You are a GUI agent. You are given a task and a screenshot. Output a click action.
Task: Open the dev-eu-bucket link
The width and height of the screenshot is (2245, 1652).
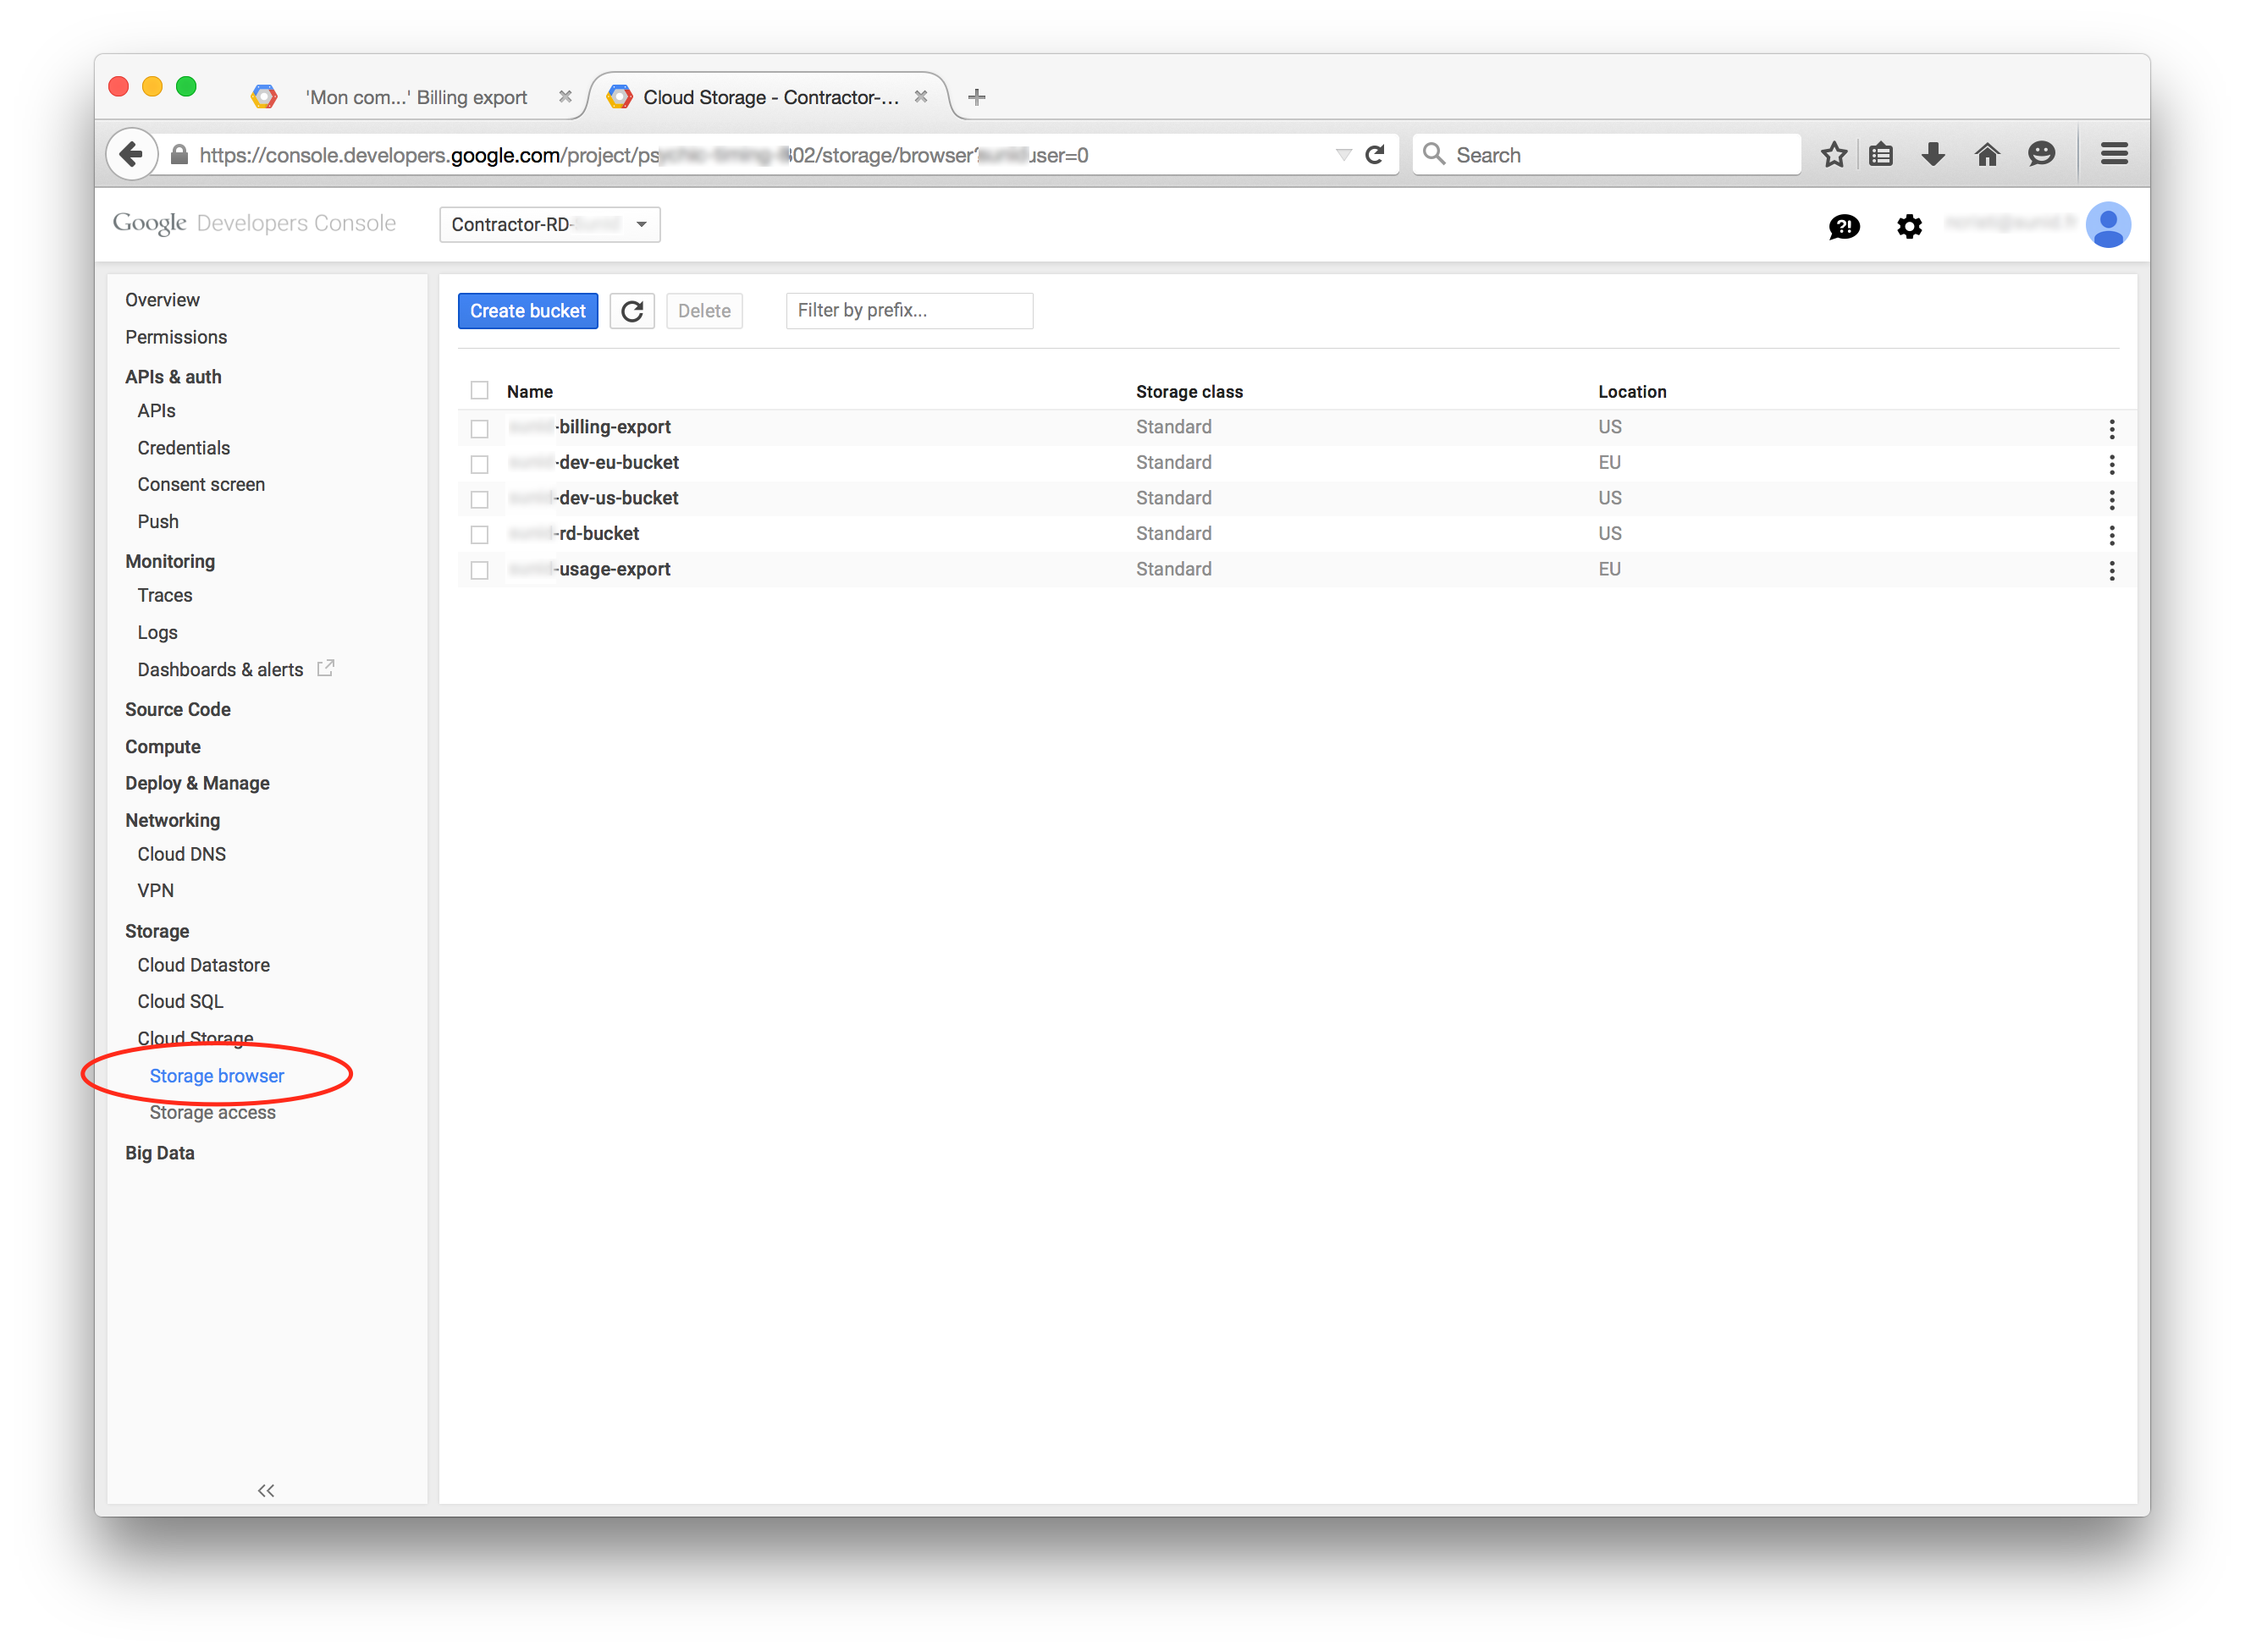click(x=594, y=463)
